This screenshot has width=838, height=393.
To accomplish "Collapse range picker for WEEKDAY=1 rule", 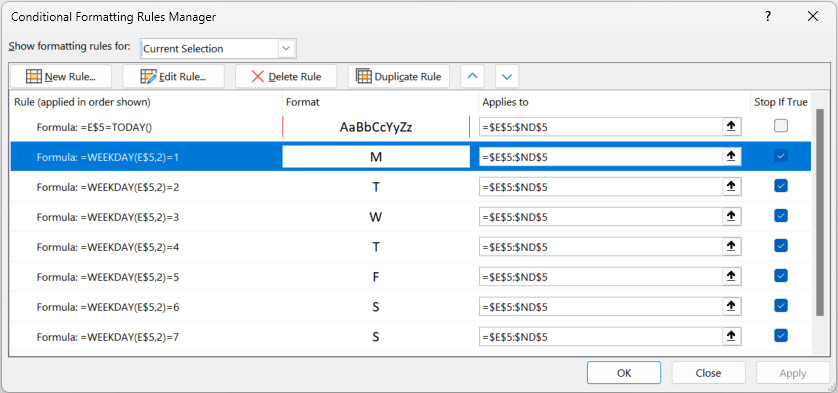I will pyautogui.click(x=732, y=157).
